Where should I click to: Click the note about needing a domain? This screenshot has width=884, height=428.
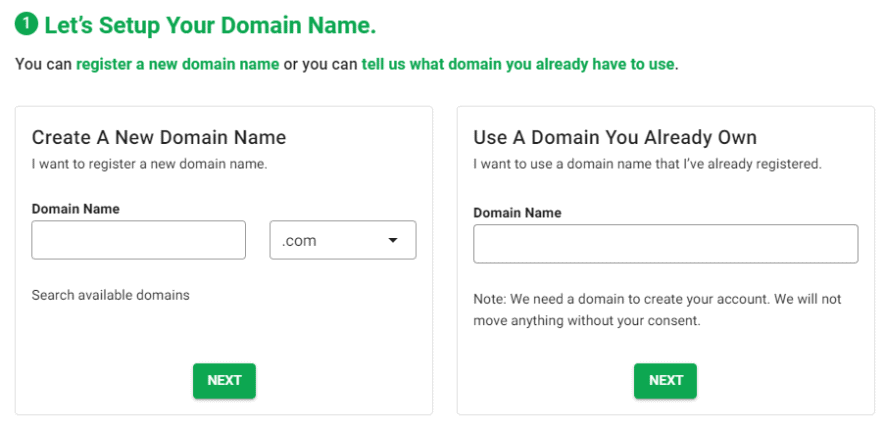coord(657,310)
